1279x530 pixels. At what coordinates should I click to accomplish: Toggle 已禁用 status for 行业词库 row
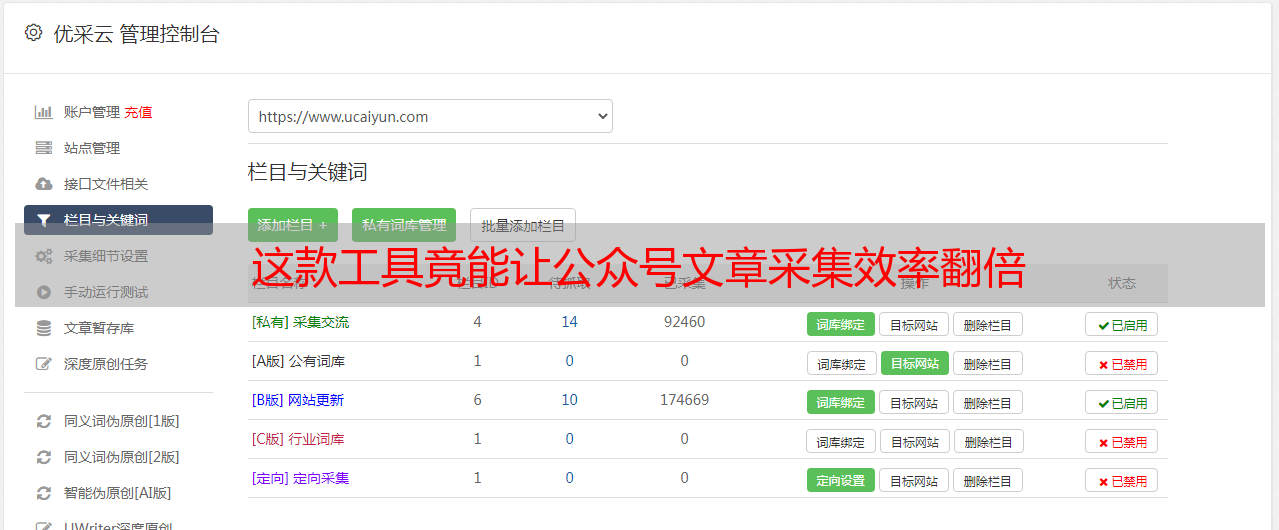point(1121,441)
